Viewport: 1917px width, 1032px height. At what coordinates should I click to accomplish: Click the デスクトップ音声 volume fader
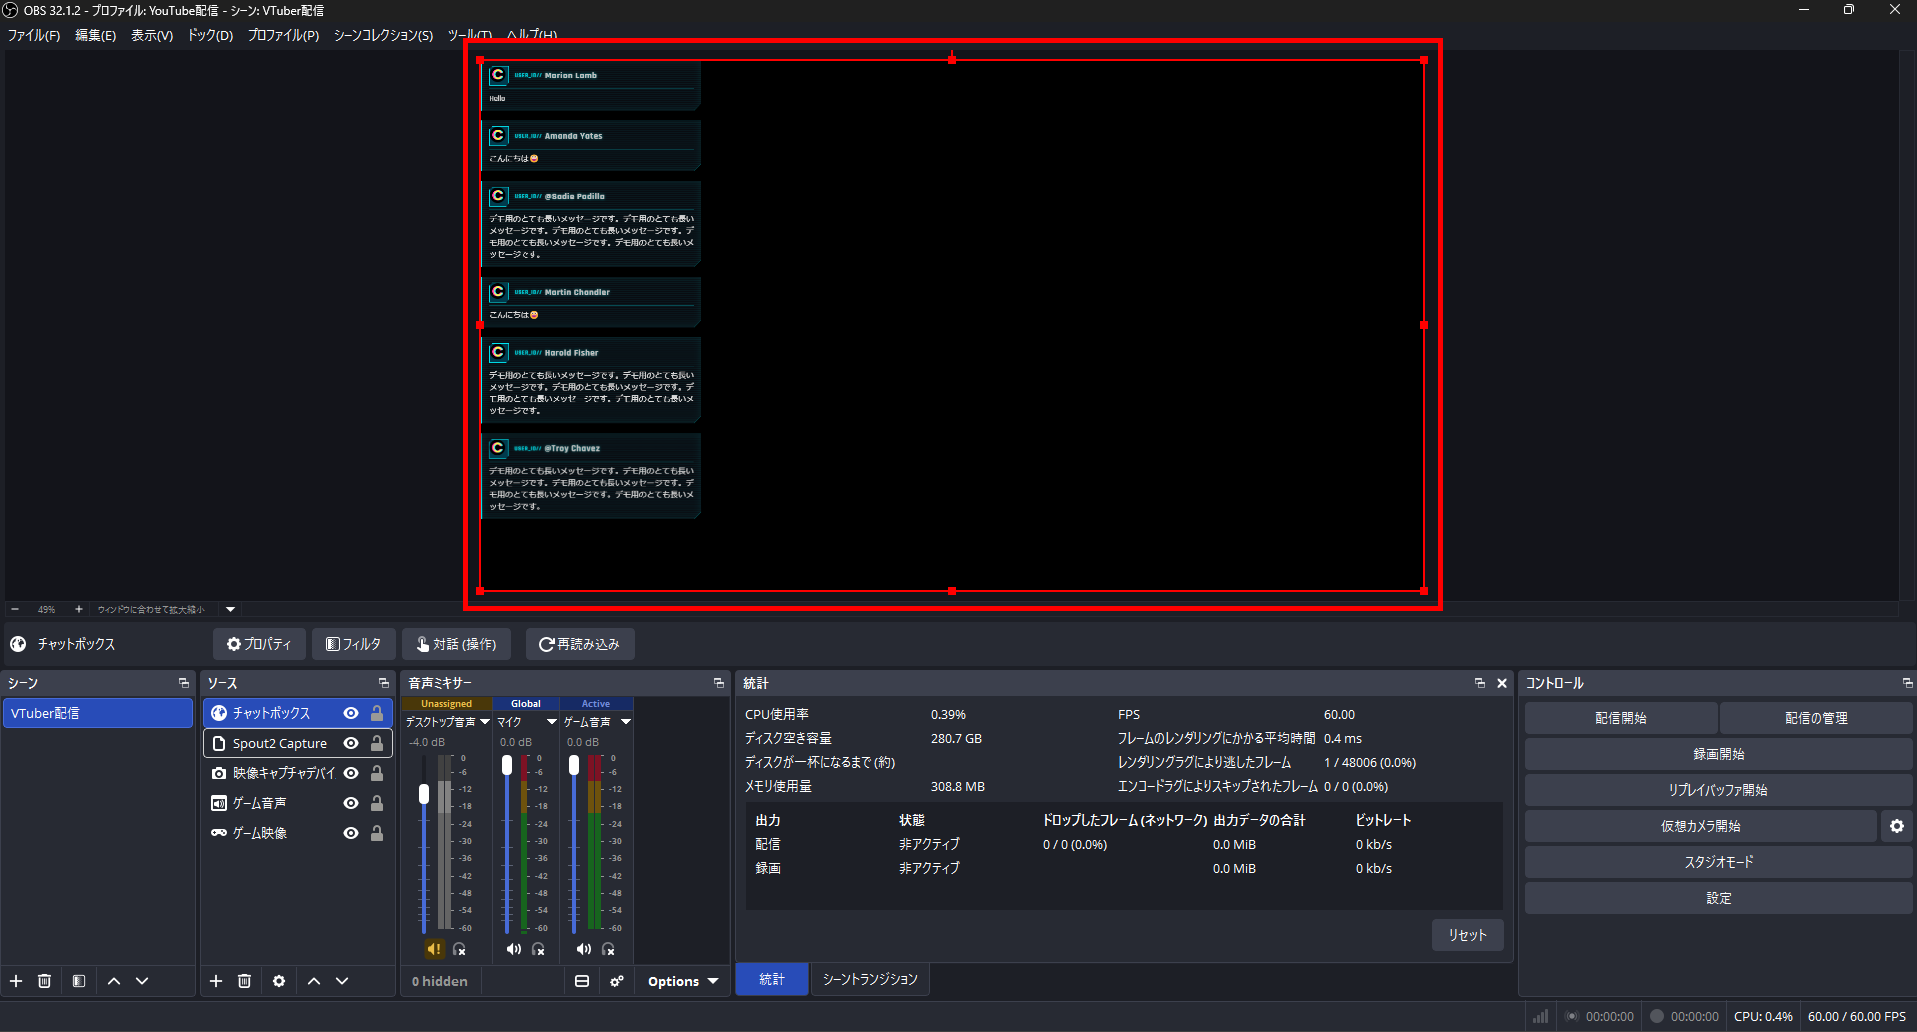[x=424, y=794]
